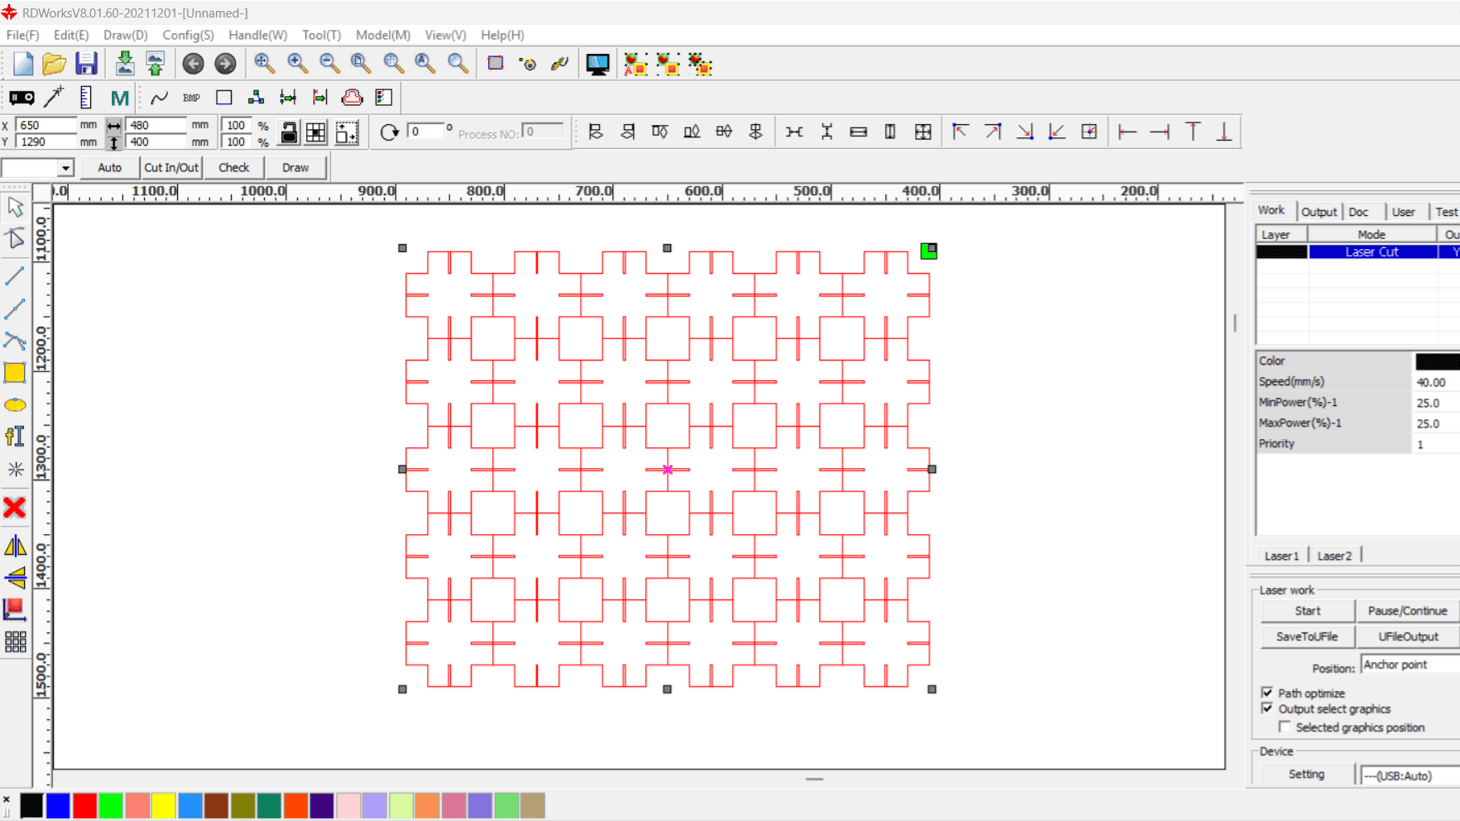Viewport: 1460px width, 821px height.
Task: Click the rotation angle input field
Action: [424, 131]
